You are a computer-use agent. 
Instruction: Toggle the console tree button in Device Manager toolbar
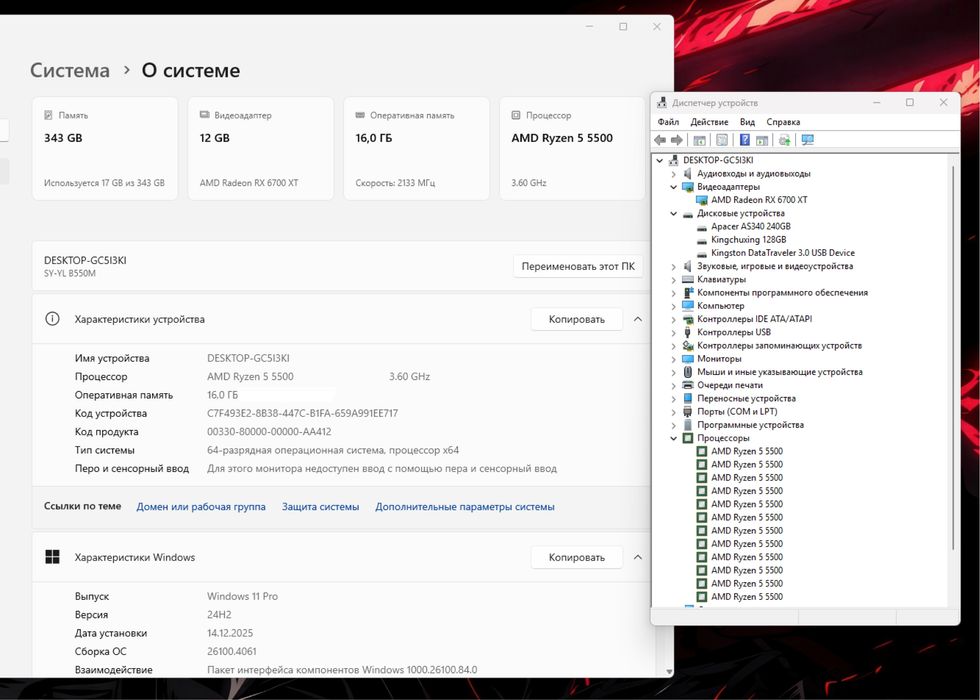coord(699,140)
